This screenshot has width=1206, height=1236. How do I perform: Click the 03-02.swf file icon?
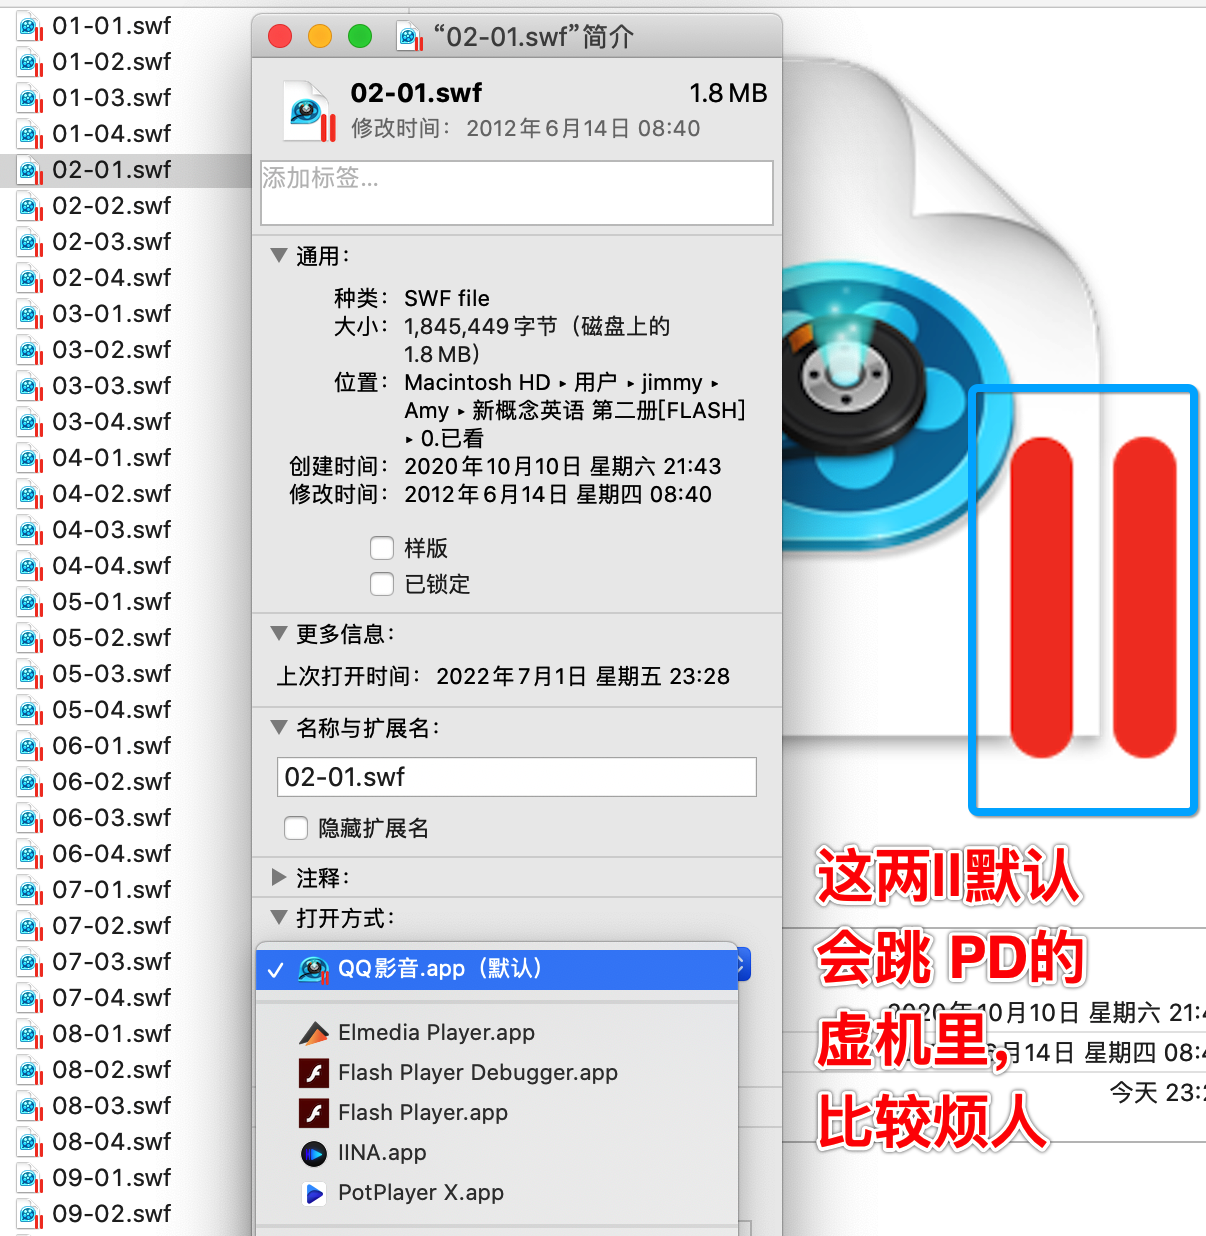pos(31,351)
